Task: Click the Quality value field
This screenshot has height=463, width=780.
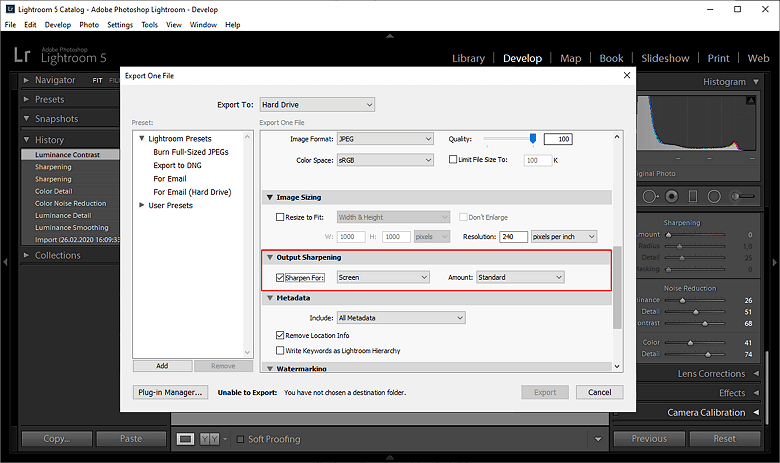Action: point(558,139)
